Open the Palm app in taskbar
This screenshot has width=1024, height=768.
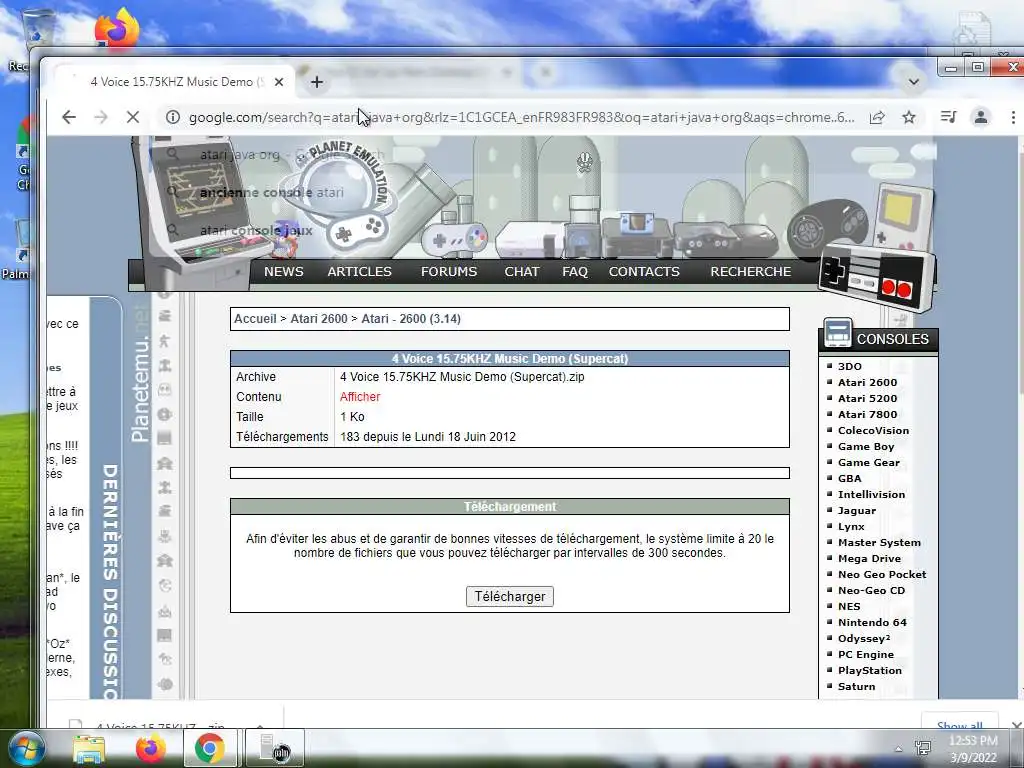pyautogui.click(x=274, y=748)
